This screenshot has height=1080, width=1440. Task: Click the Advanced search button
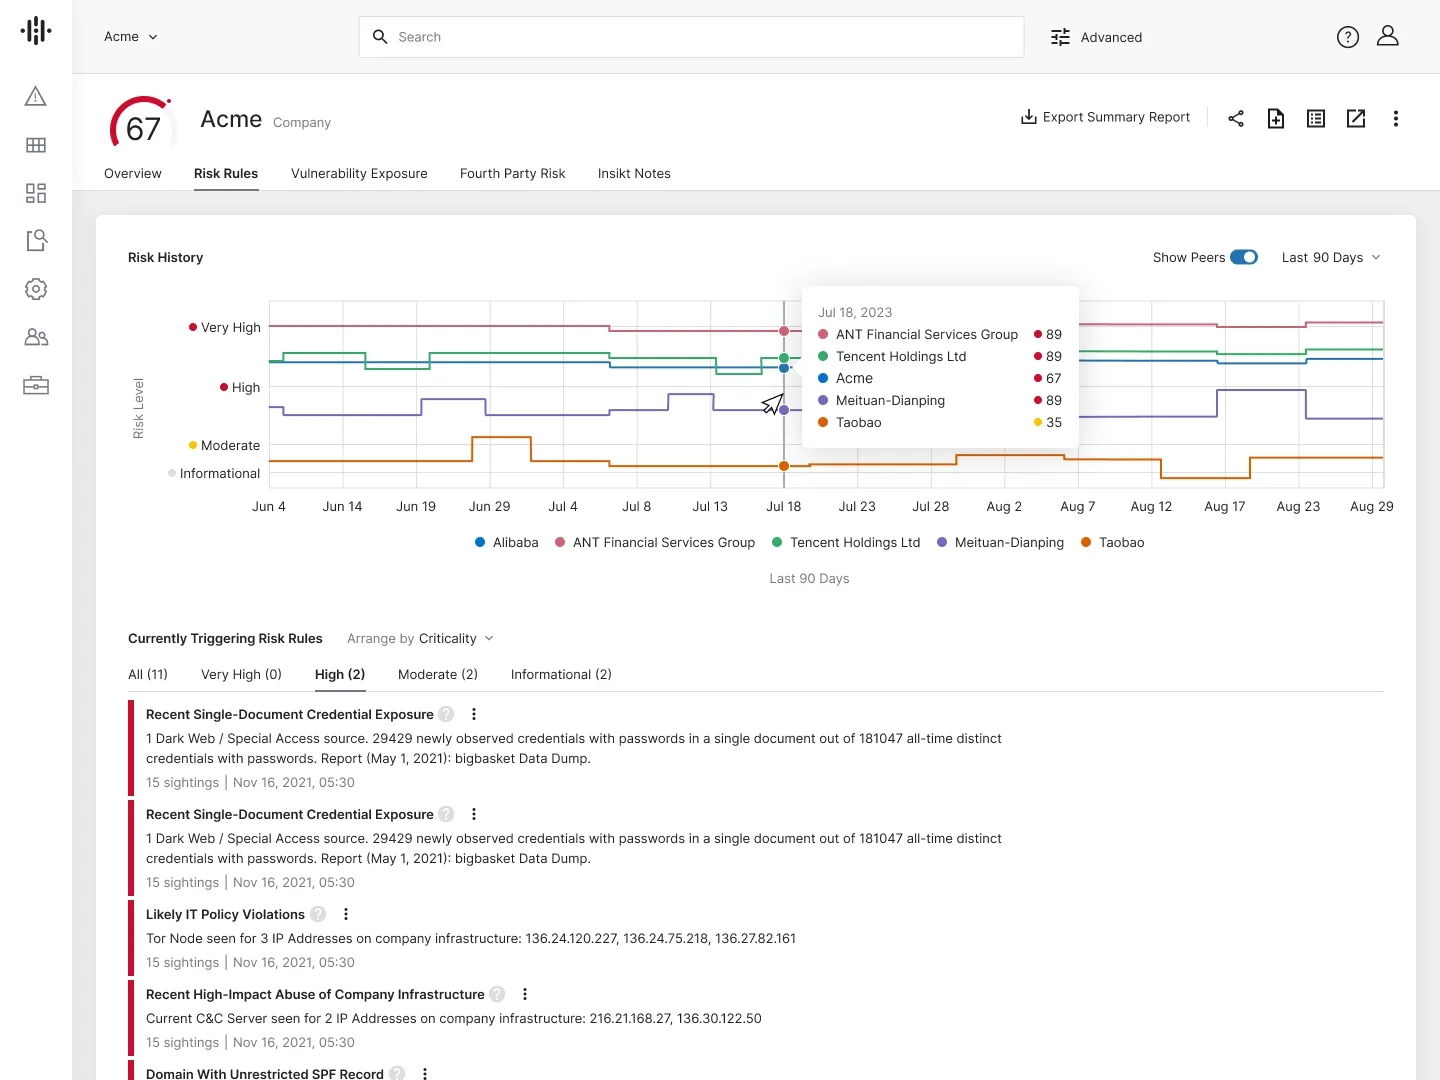pyautogui.click(x=1096, y=37)
